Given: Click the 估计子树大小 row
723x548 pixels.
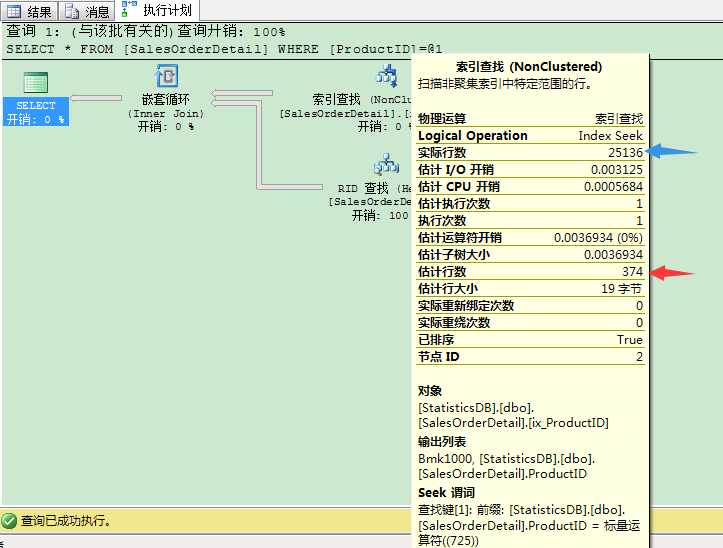Looking at the screenshot, I should [530, 255].
